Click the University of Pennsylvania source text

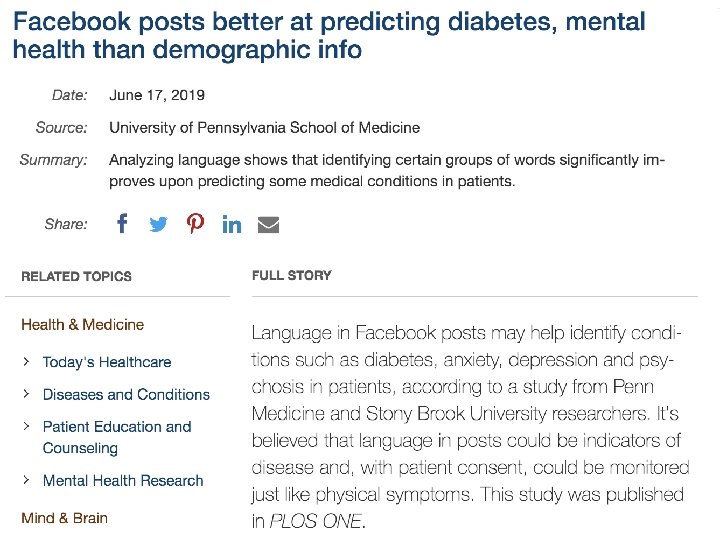click(x=264, y=127)
